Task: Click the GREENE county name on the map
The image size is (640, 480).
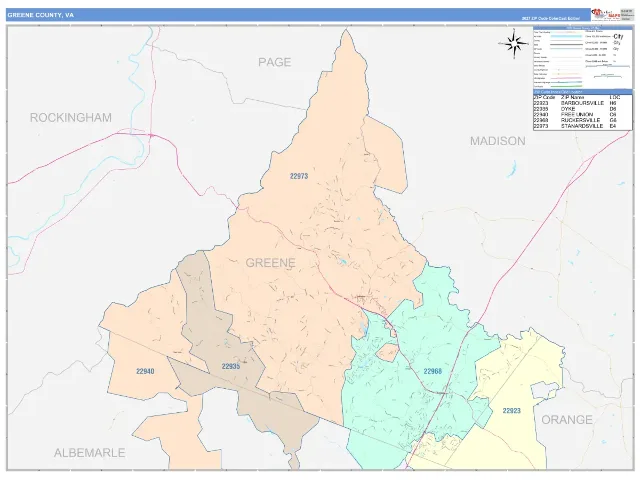Action: (270, 263)
